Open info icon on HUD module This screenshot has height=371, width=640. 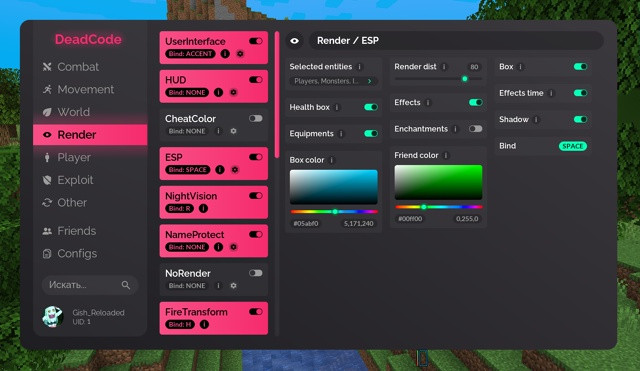coord(218,93)
